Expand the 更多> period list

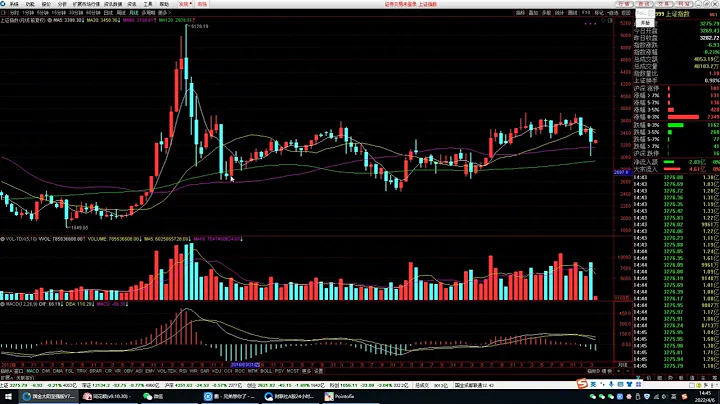click(164, 13)
